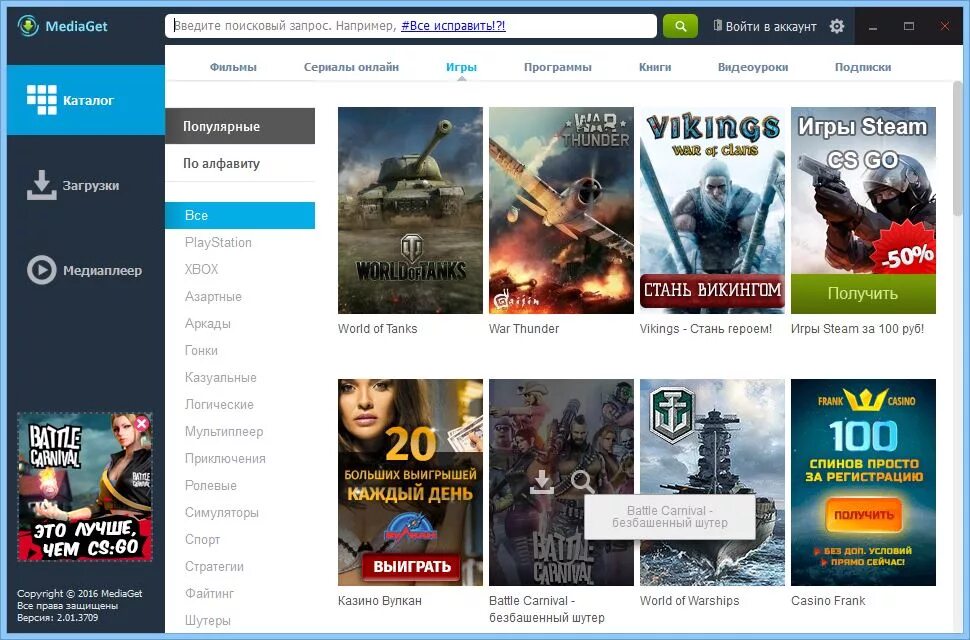This screenshot has height=640, width=970.
Task: Click magnifier icon on Battle Carnival card
Action: coord(582,482)
